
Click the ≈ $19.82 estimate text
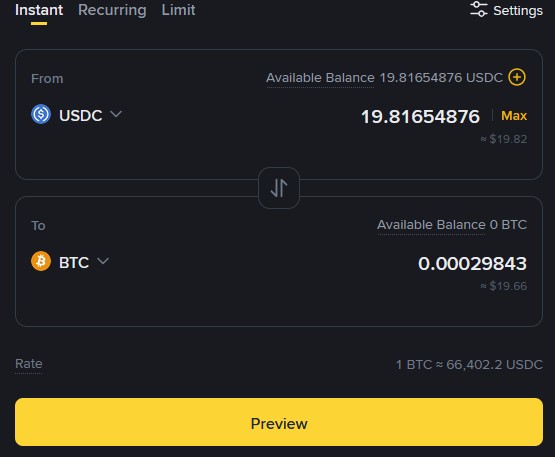[x=503, y=139]
